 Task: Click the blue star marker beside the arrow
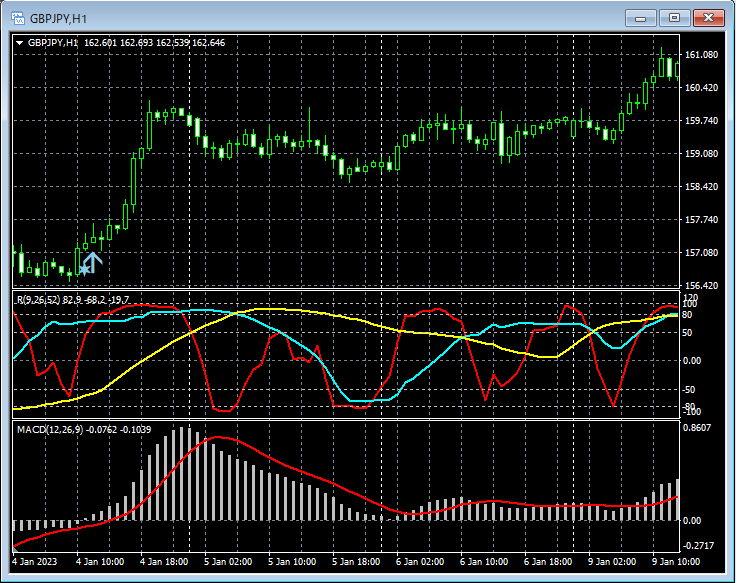[x=82, y=270]
